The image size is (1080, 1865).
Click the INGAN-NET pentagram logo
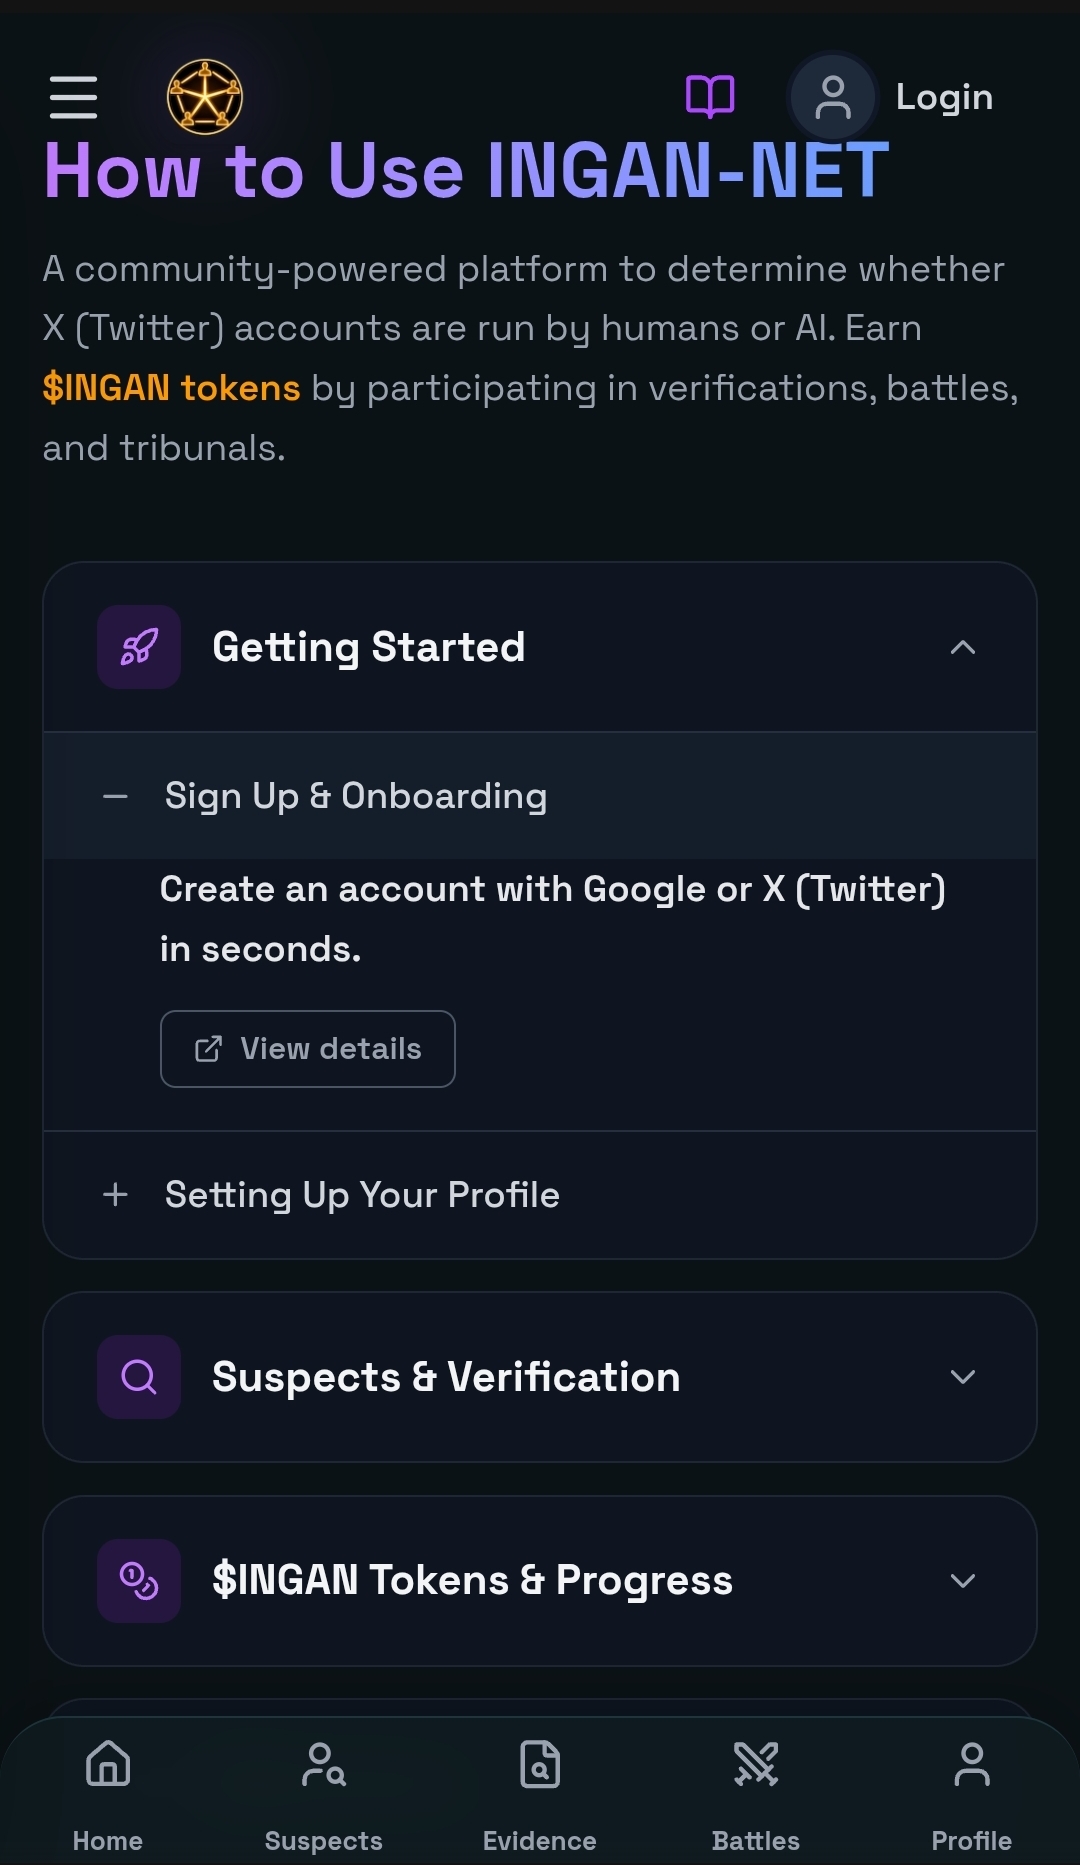[x=204, y=97]
